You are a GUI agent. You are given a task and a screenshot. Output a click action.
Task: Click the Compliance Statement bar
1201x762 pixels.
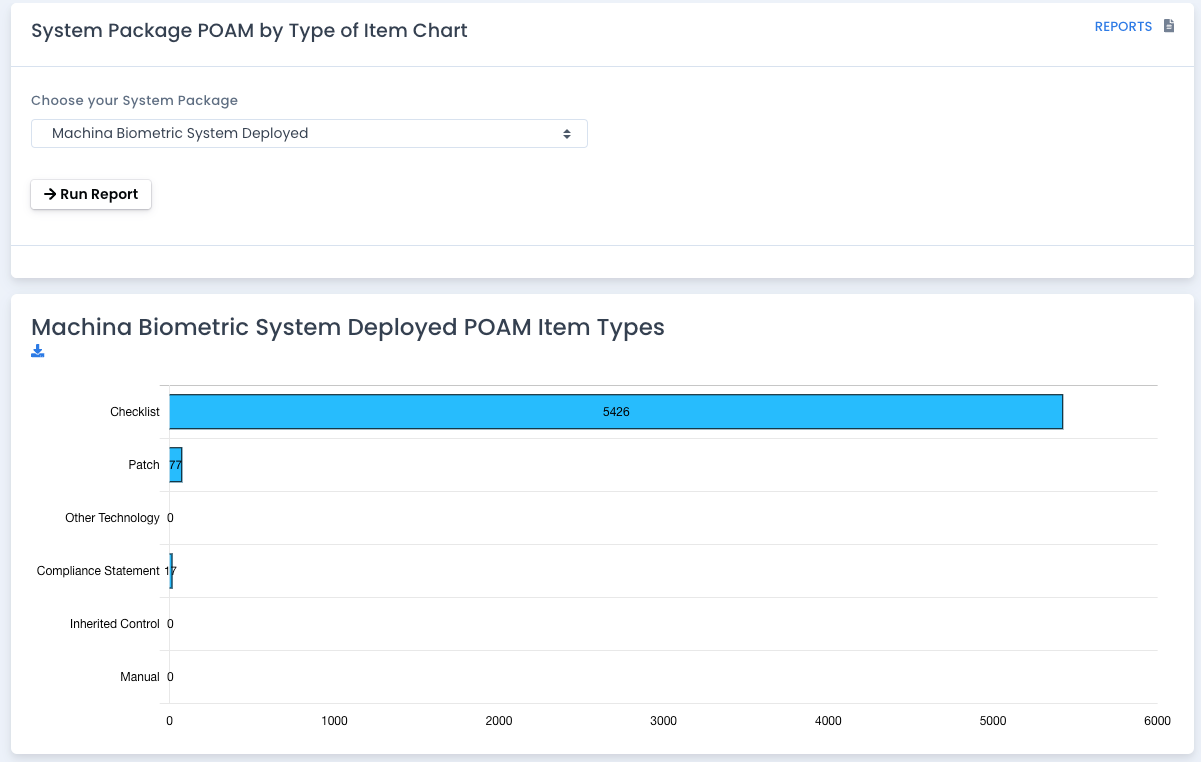pos(171,571)
